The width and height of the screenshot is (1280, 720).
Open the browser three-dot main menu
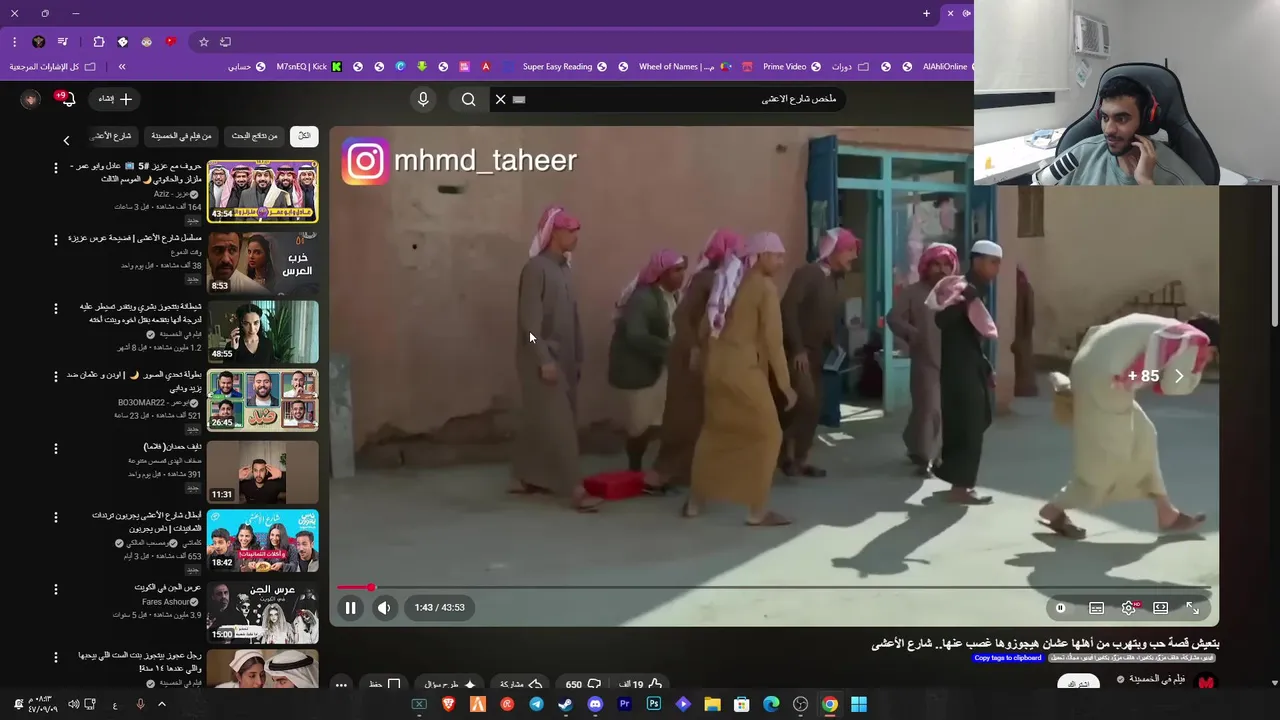[14, 42]
